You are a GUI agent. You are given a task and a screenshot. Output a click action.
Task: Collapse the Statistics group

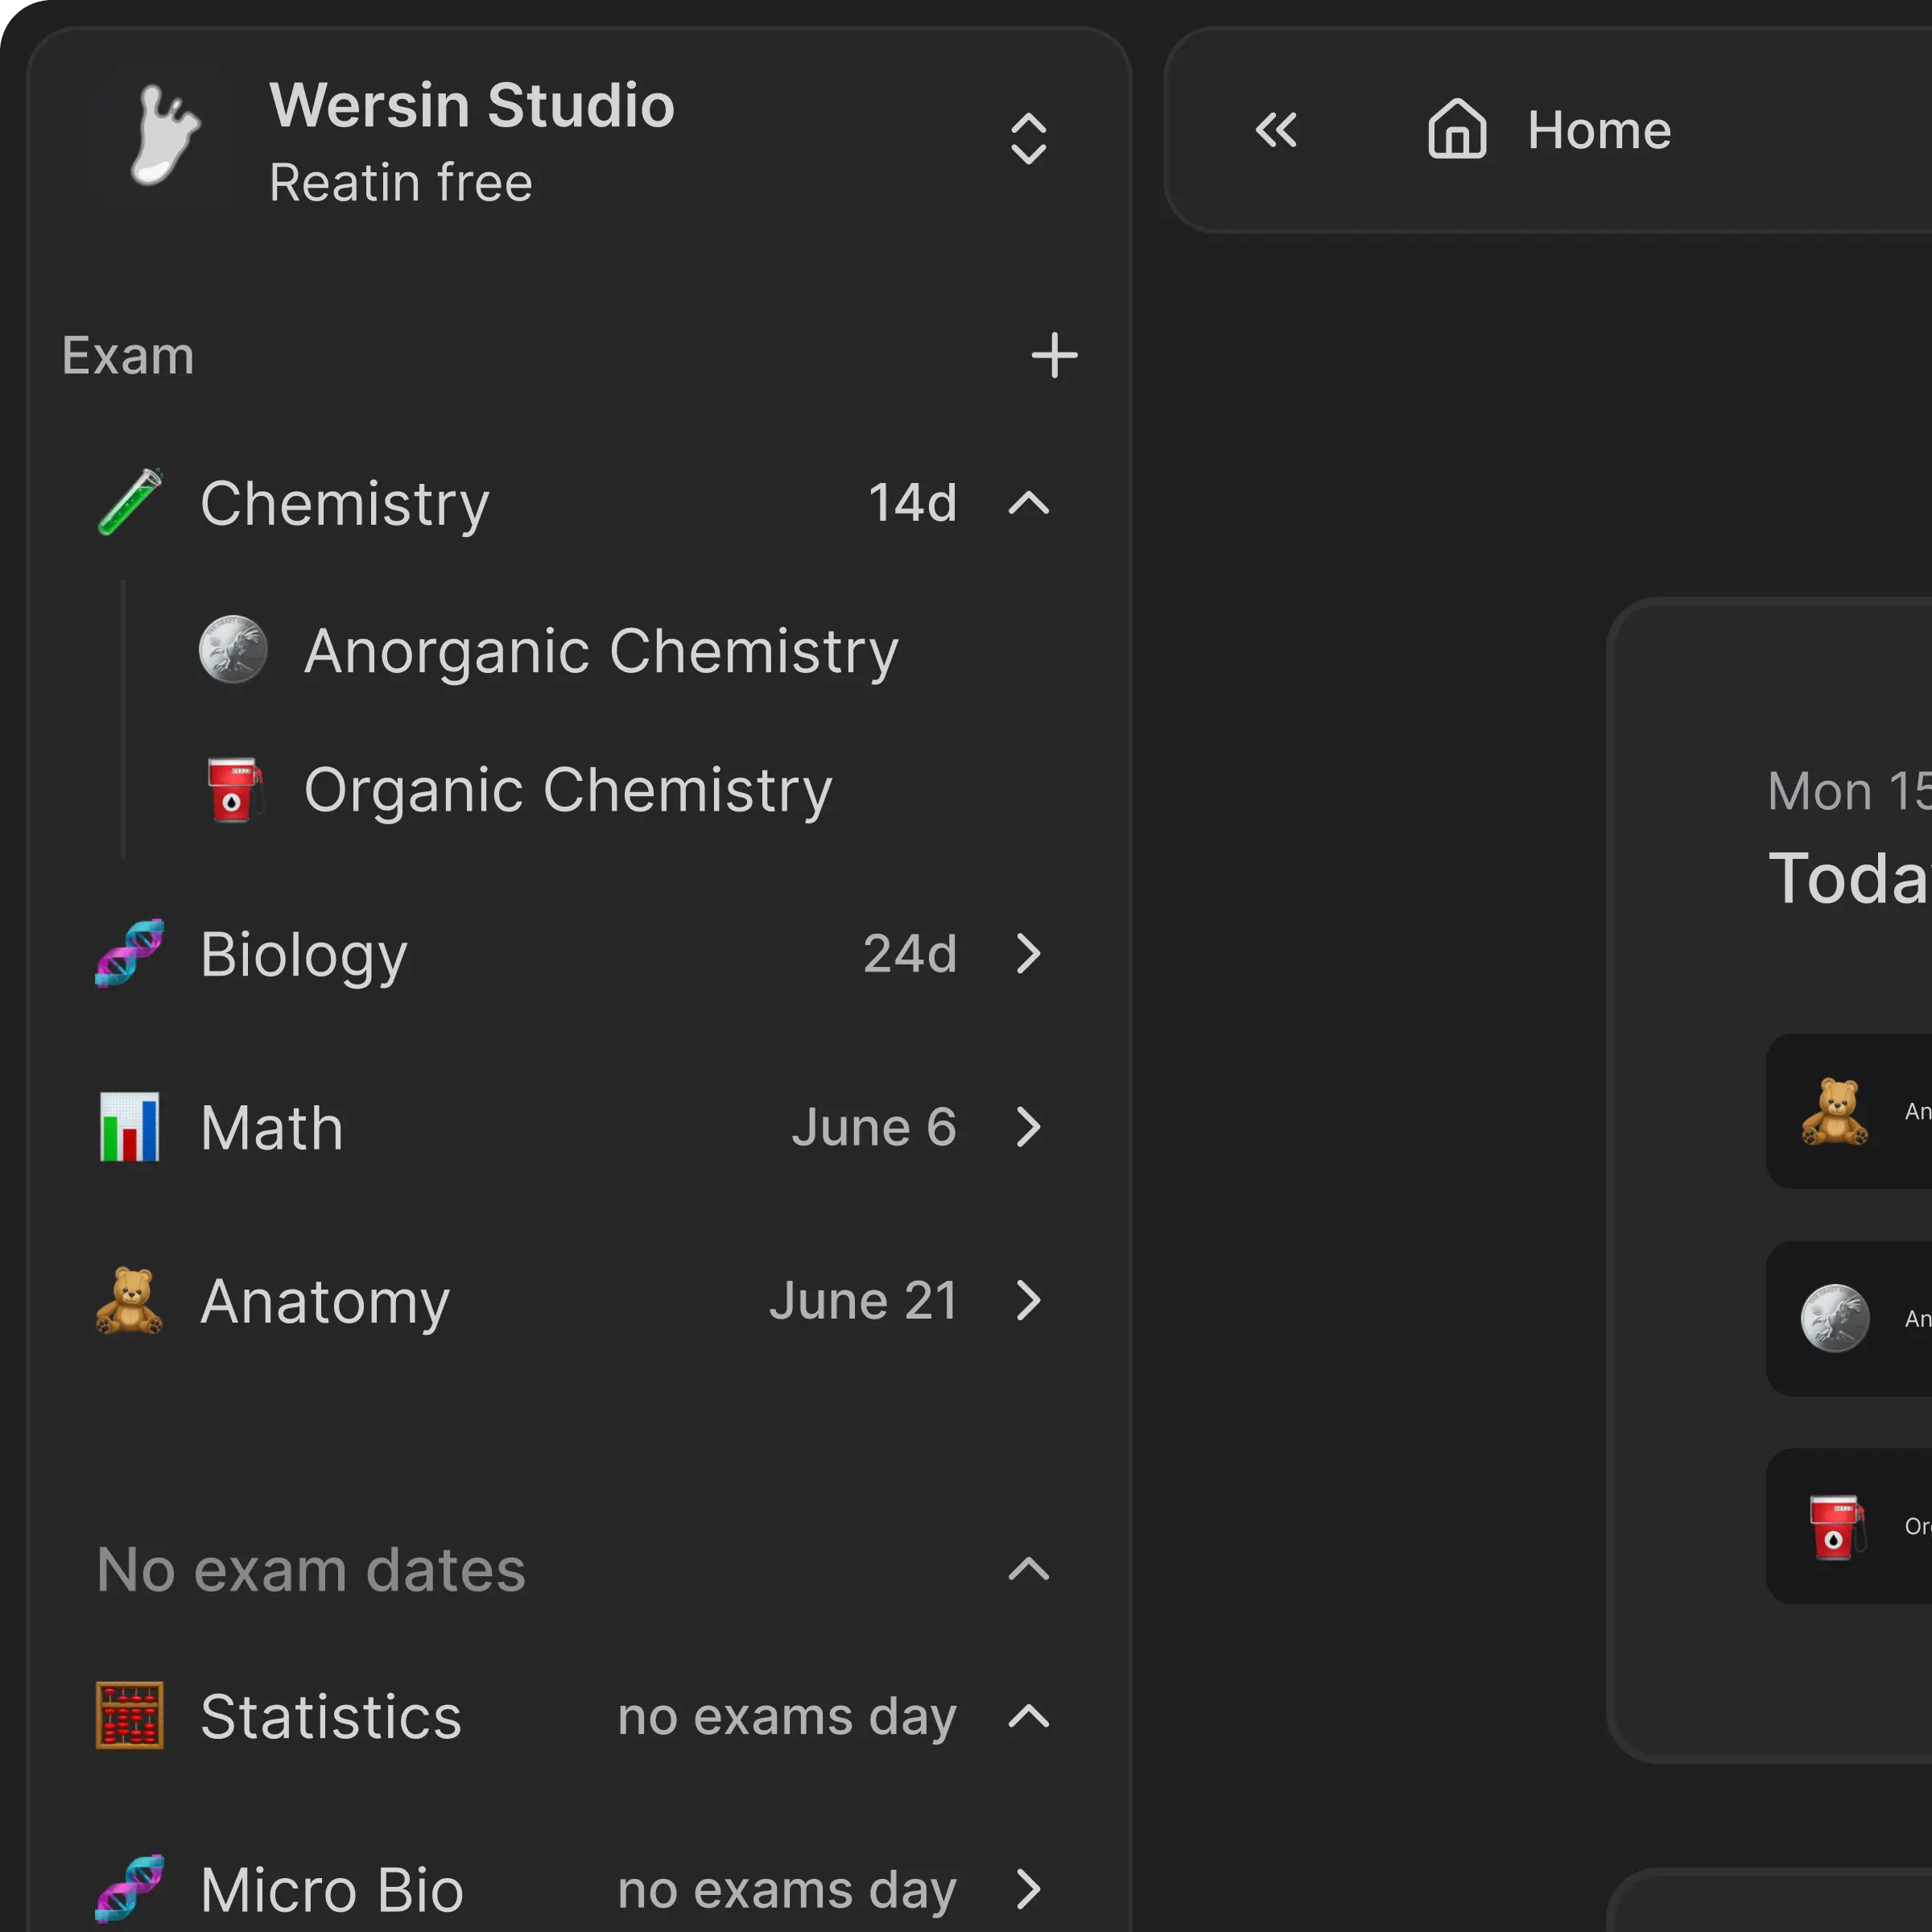(1029, 1716)
